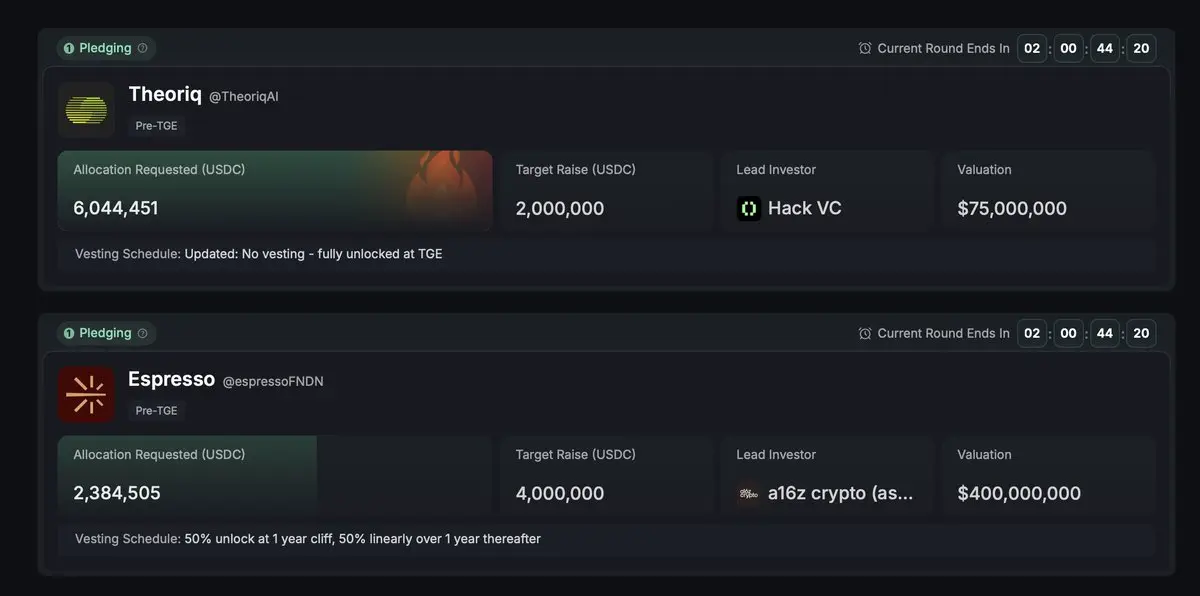
Task: Select the Pre-TGE tag under Espresso
Action: tap(156, 411)
